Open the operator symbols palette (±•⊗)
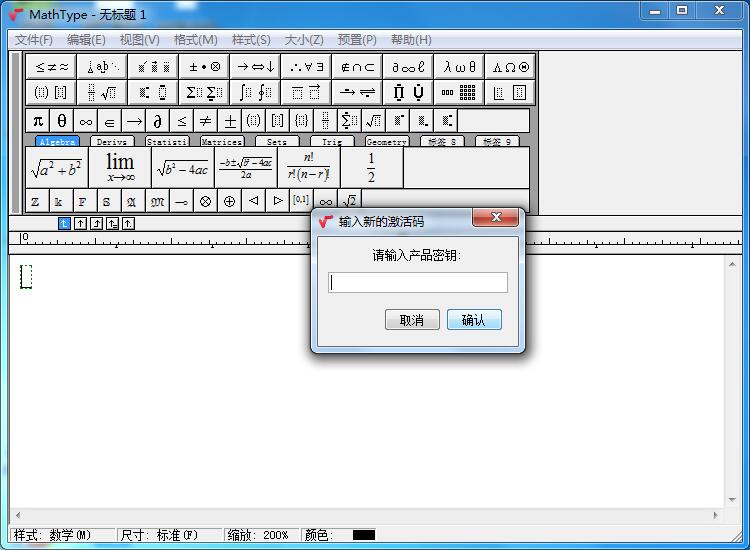 click(204, 67)
